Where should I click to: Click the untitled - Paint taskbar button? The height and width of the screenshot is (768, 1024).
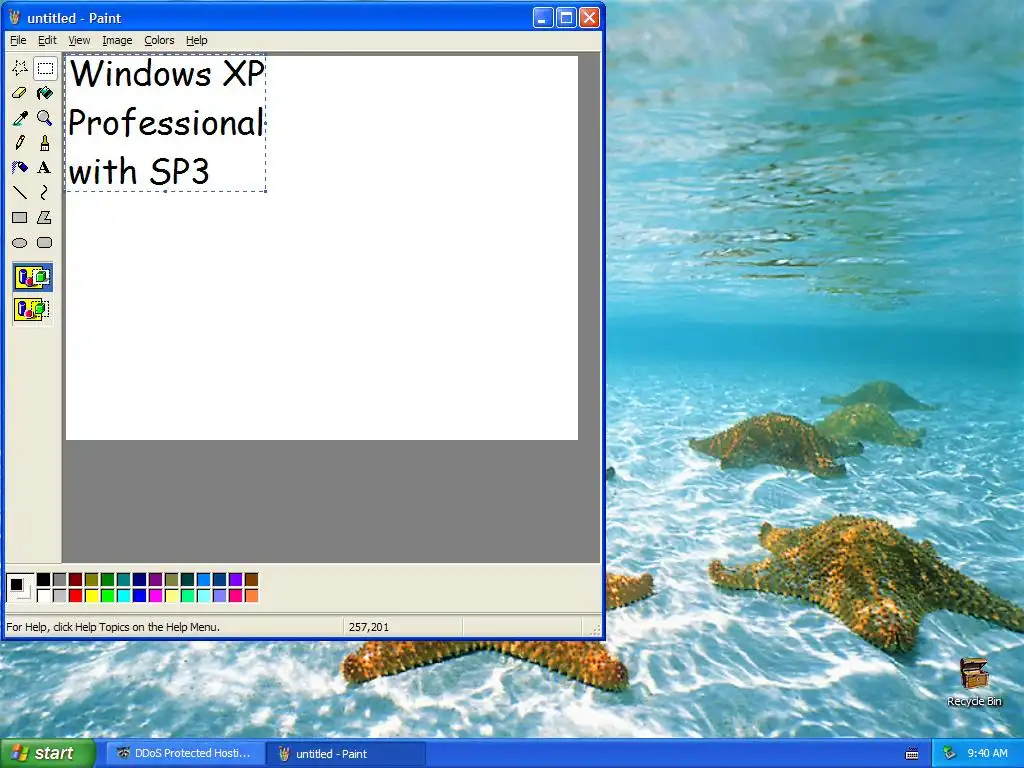click(346, 754)
